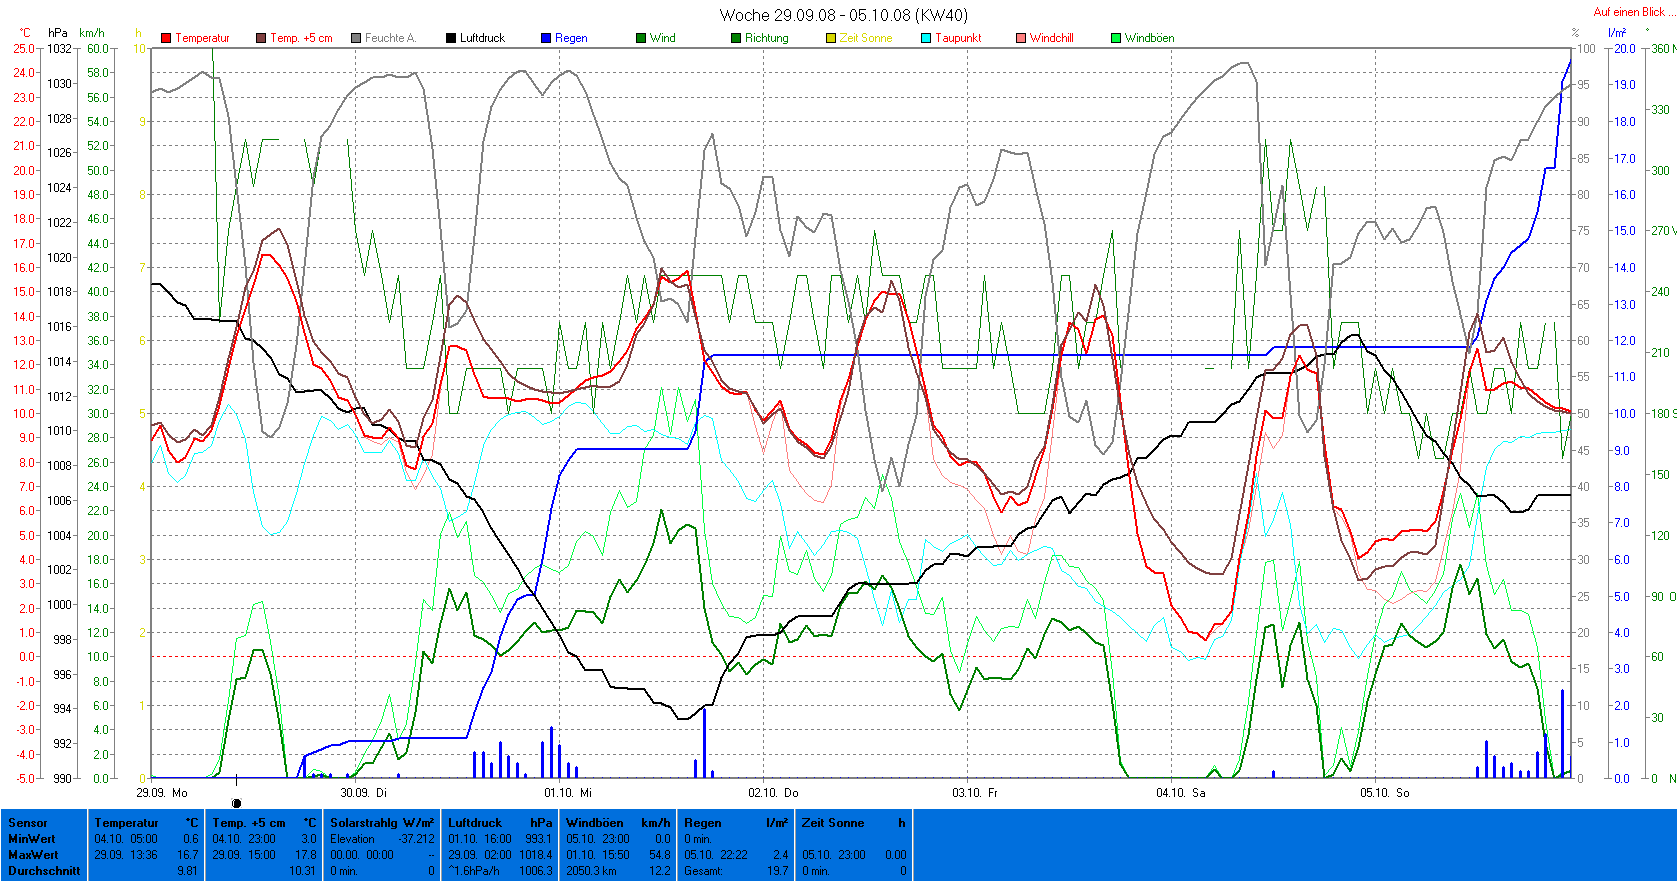Click the Richtung legend label

click(x=766, y=38)
